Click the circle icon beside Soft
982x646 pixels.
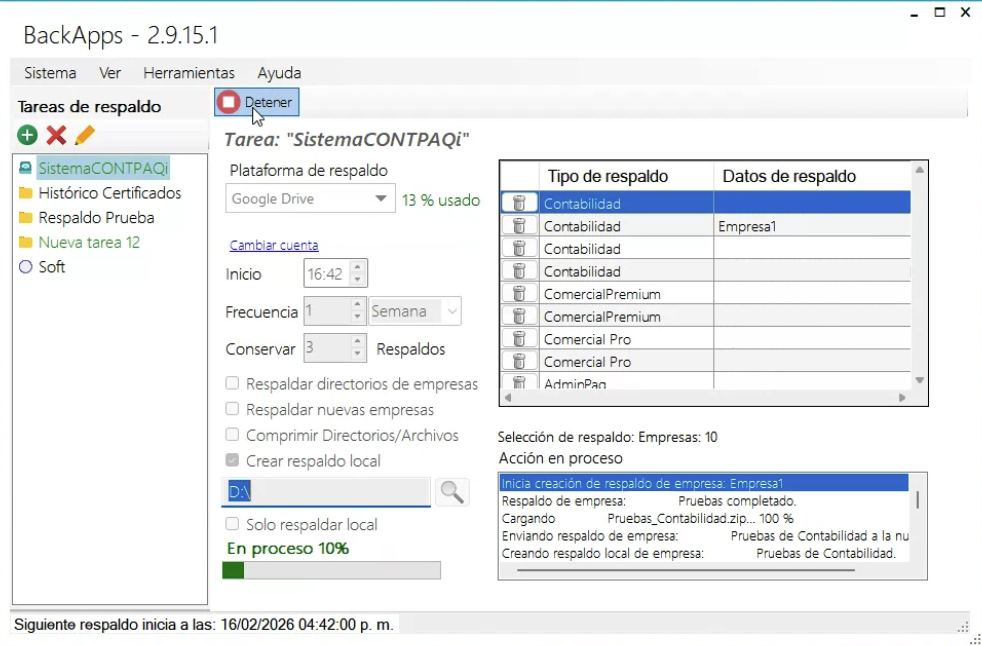point(26,267)
